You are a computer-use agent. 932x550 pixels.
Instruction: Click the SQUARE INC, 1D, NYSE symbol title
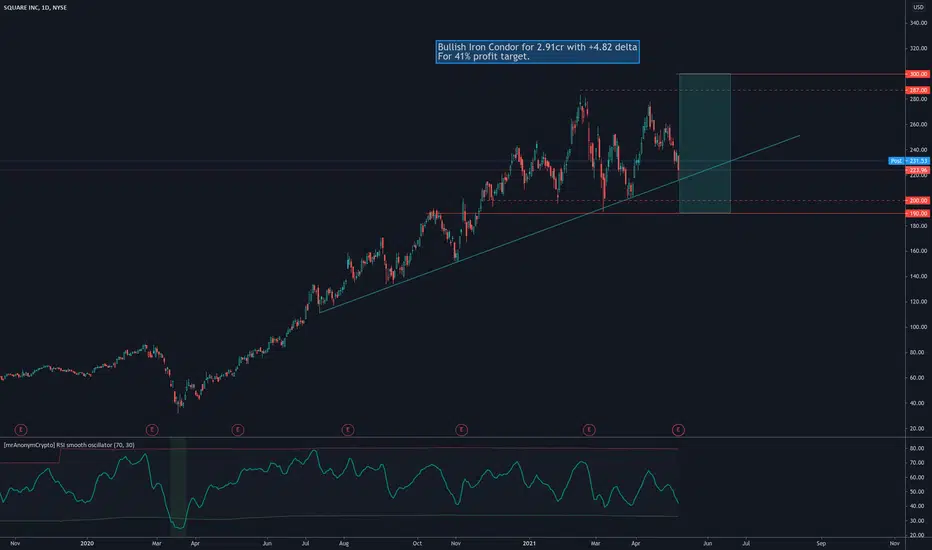point(35,8)
